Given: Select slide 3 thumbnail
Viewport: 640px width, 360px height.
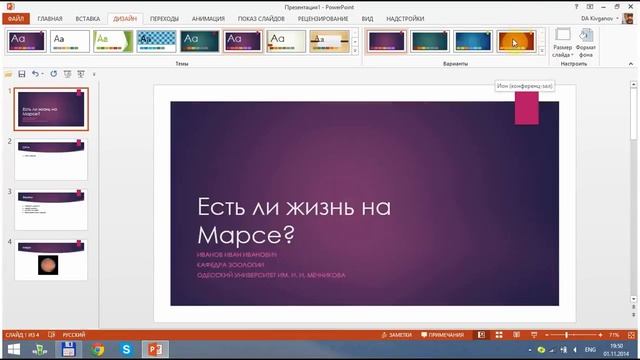Looking at the screenshot, I should [51, 210].
